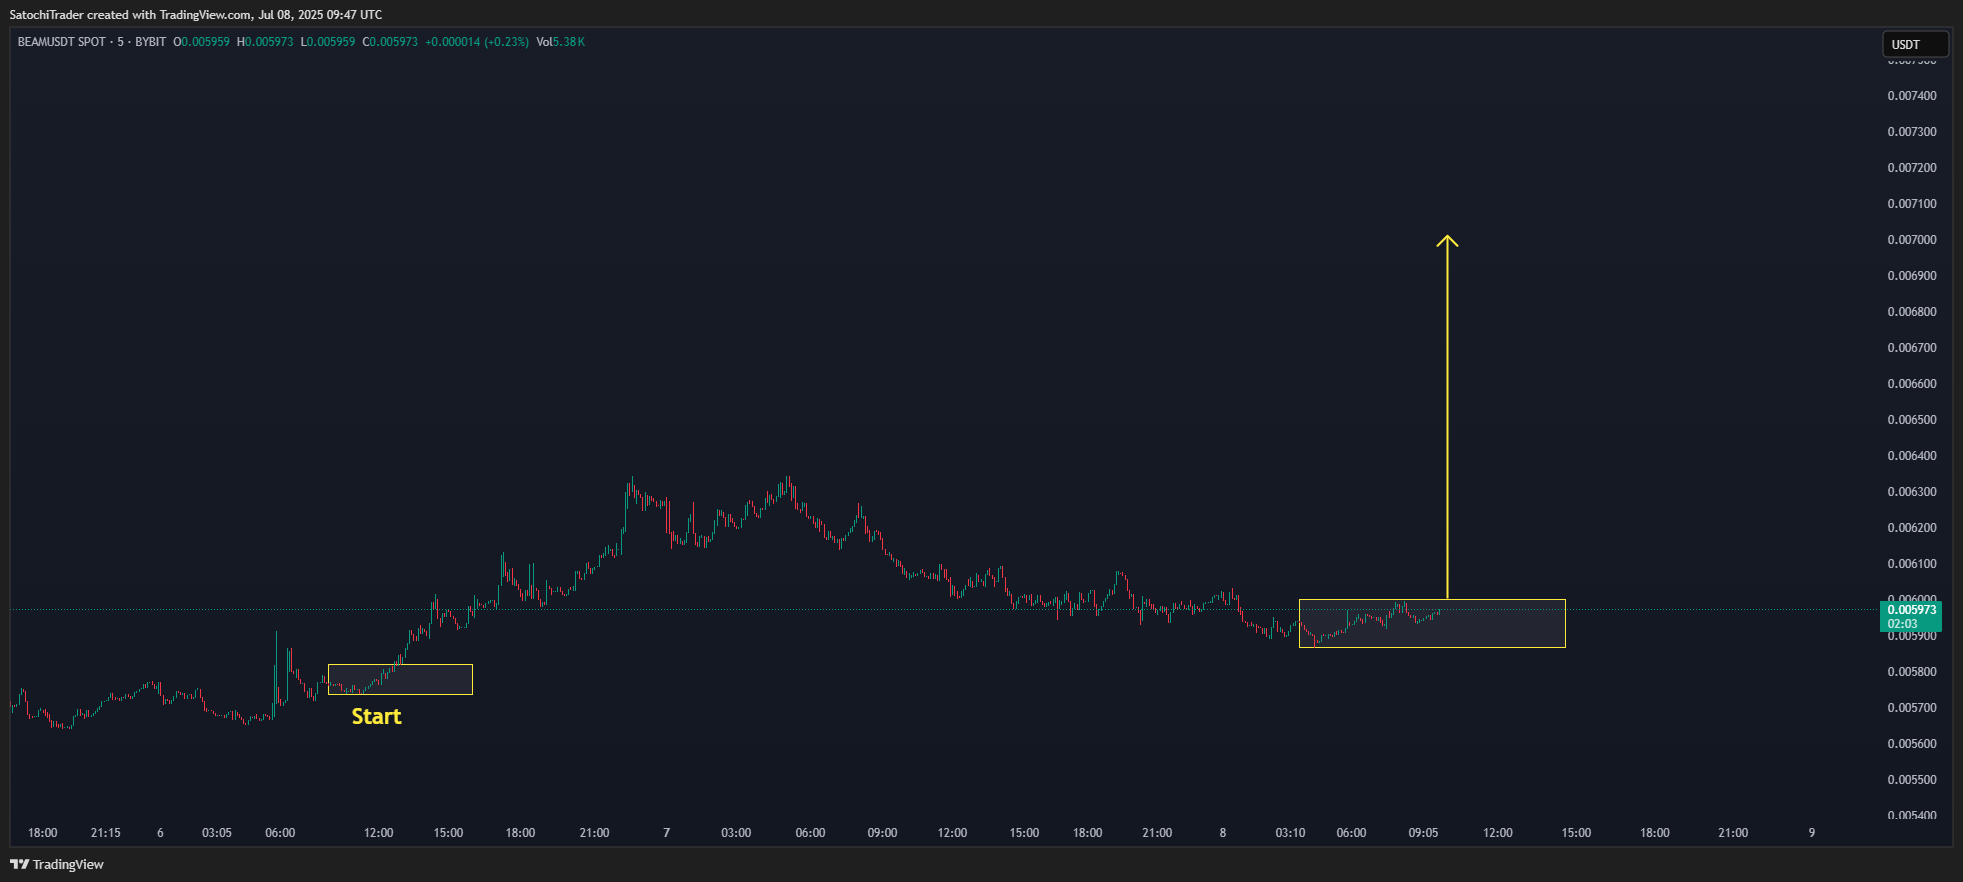Click the 0.007300 price axis label
Viewport: 1963px width, 882px height.
coord(1912,132)
